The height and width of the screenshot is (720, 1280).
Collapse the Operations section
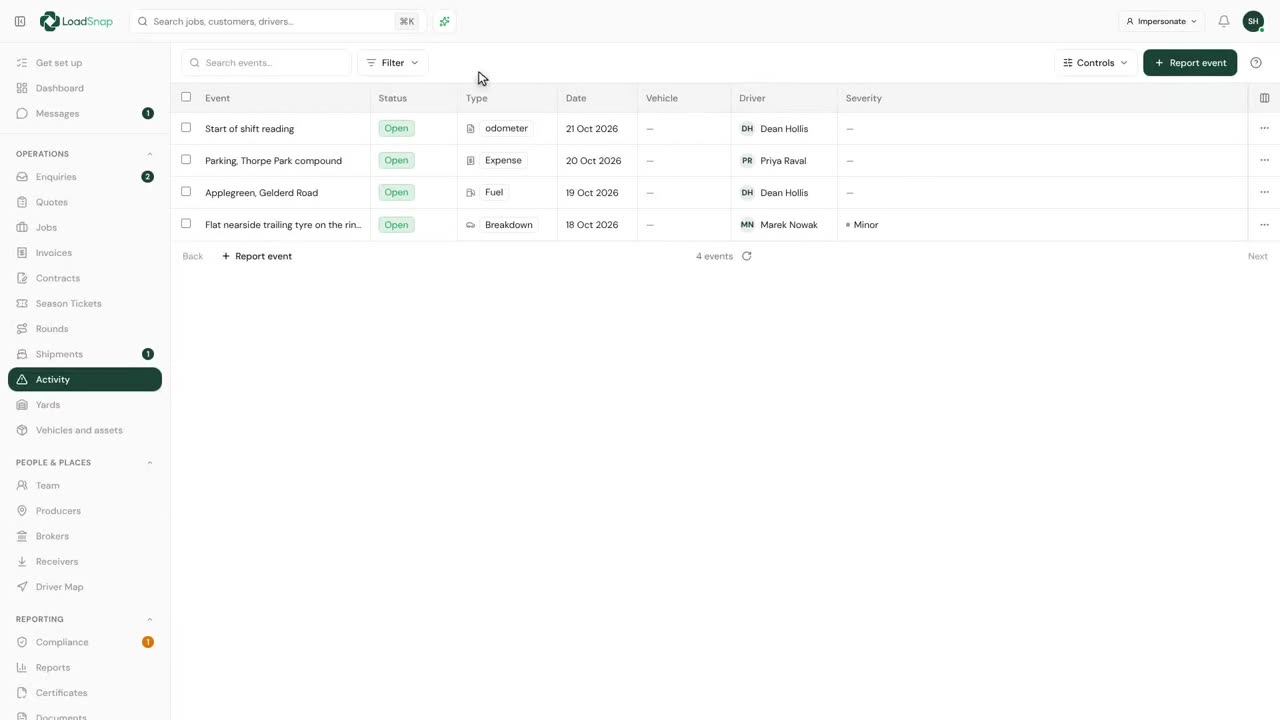pyautogui.click(x=150, y=154)
